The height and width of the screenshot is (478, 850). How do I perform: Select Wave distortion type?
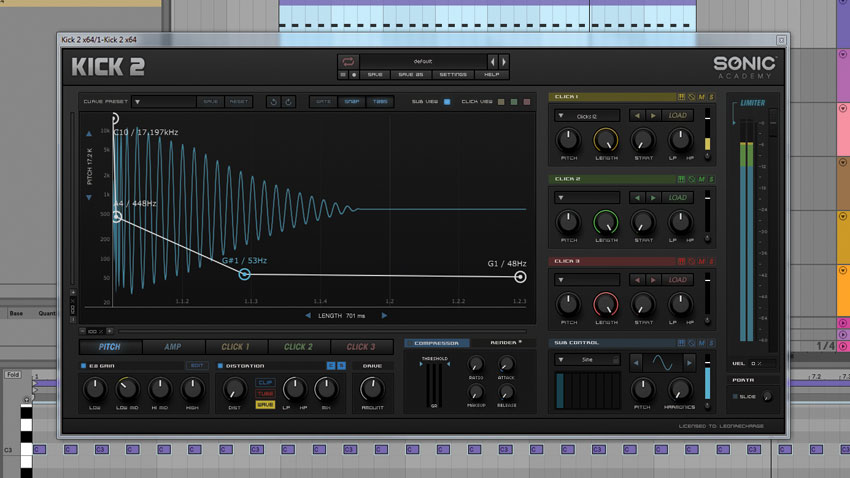pos(265,405)
